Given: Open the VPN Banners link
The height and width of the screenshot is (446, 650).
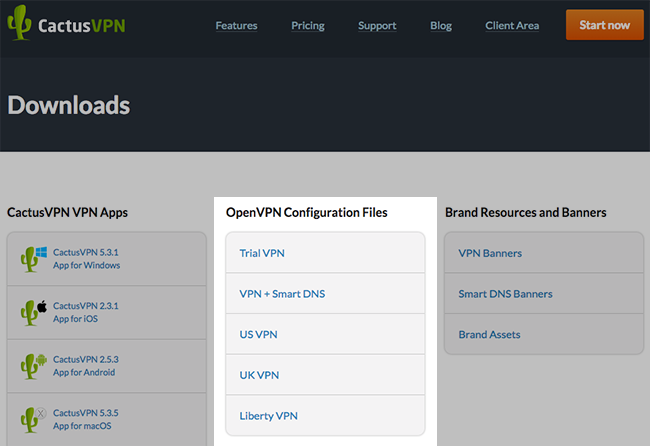Looking at the screenshot, I should (x=544, y=252).
